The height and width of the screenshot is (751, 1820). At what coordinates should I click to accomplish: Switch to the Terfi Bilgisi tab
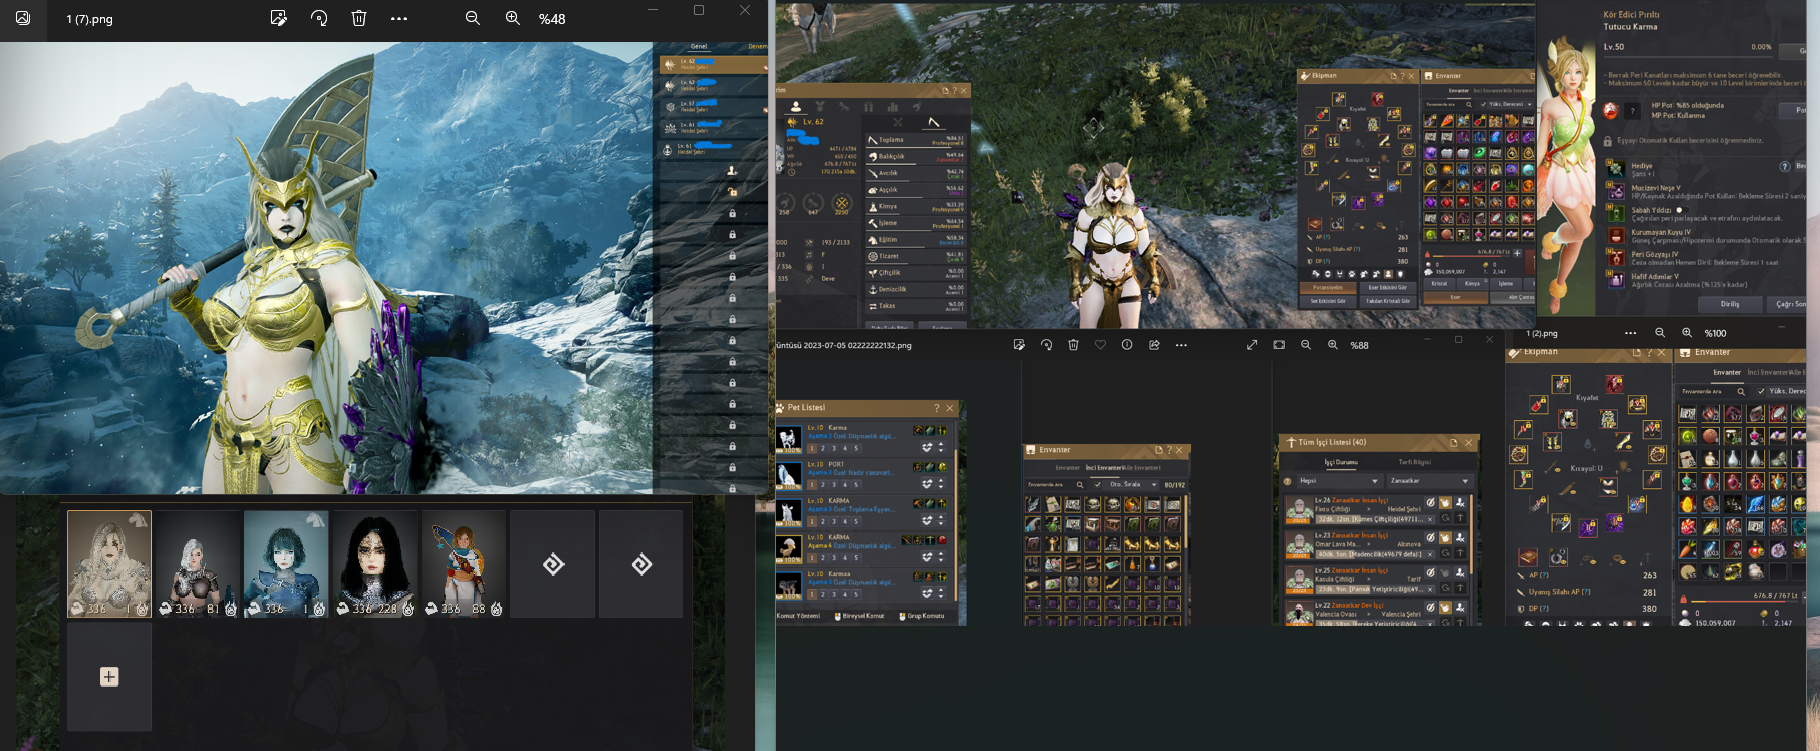[x=1414, y=462]
